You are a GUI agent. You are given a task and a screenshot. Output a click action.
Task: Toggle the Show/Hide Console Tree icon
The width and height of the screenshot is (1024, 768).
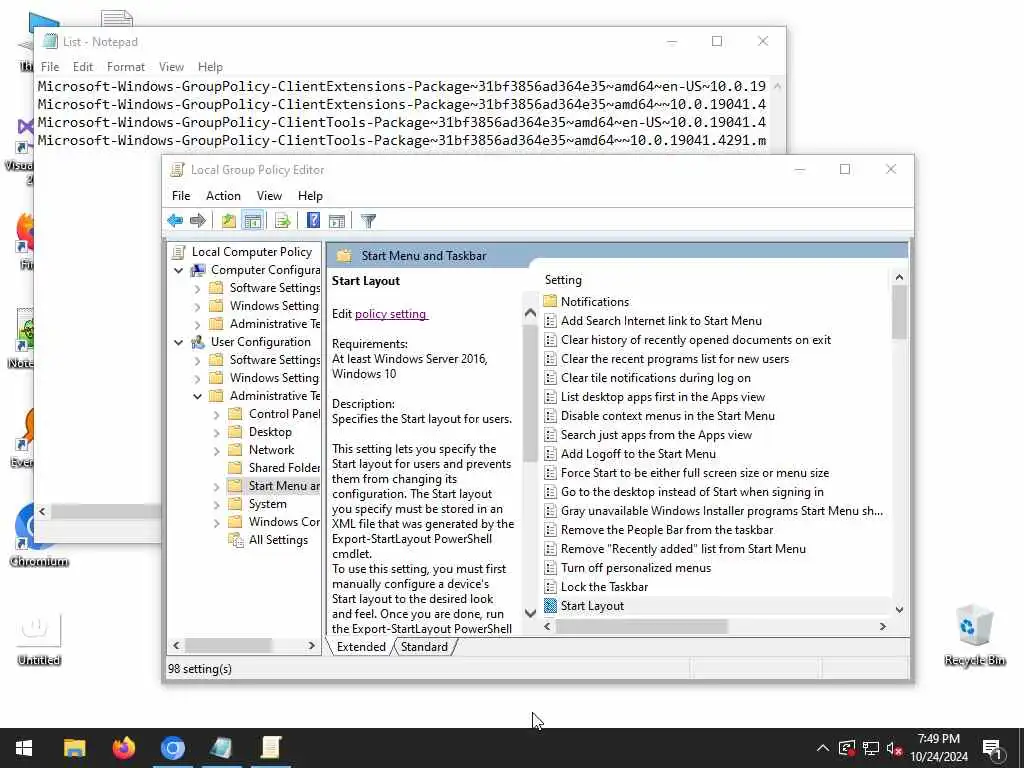tap(253, 221)
